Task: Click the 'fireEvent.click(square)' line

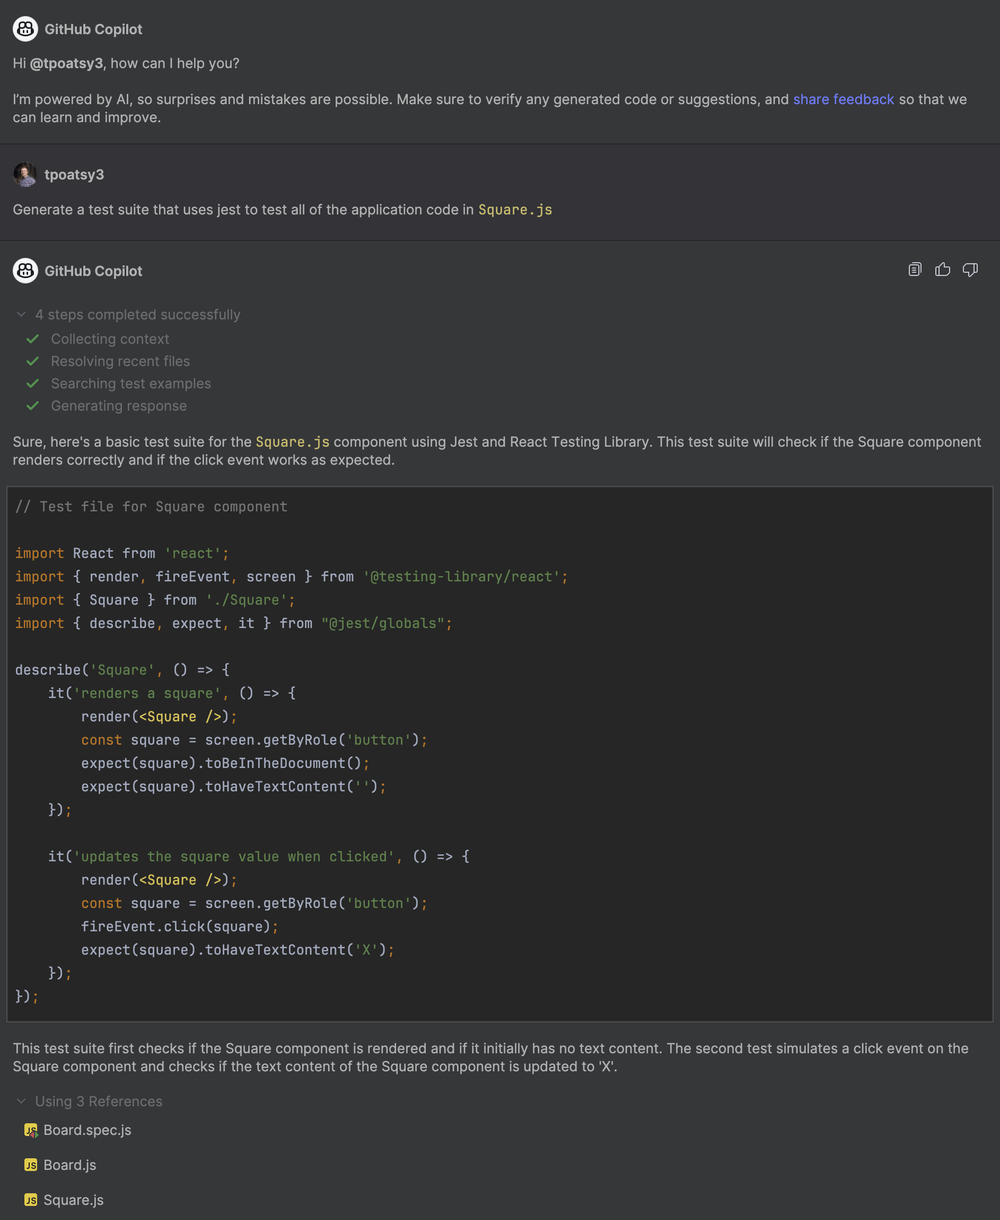Action: (x=180, y=926)
